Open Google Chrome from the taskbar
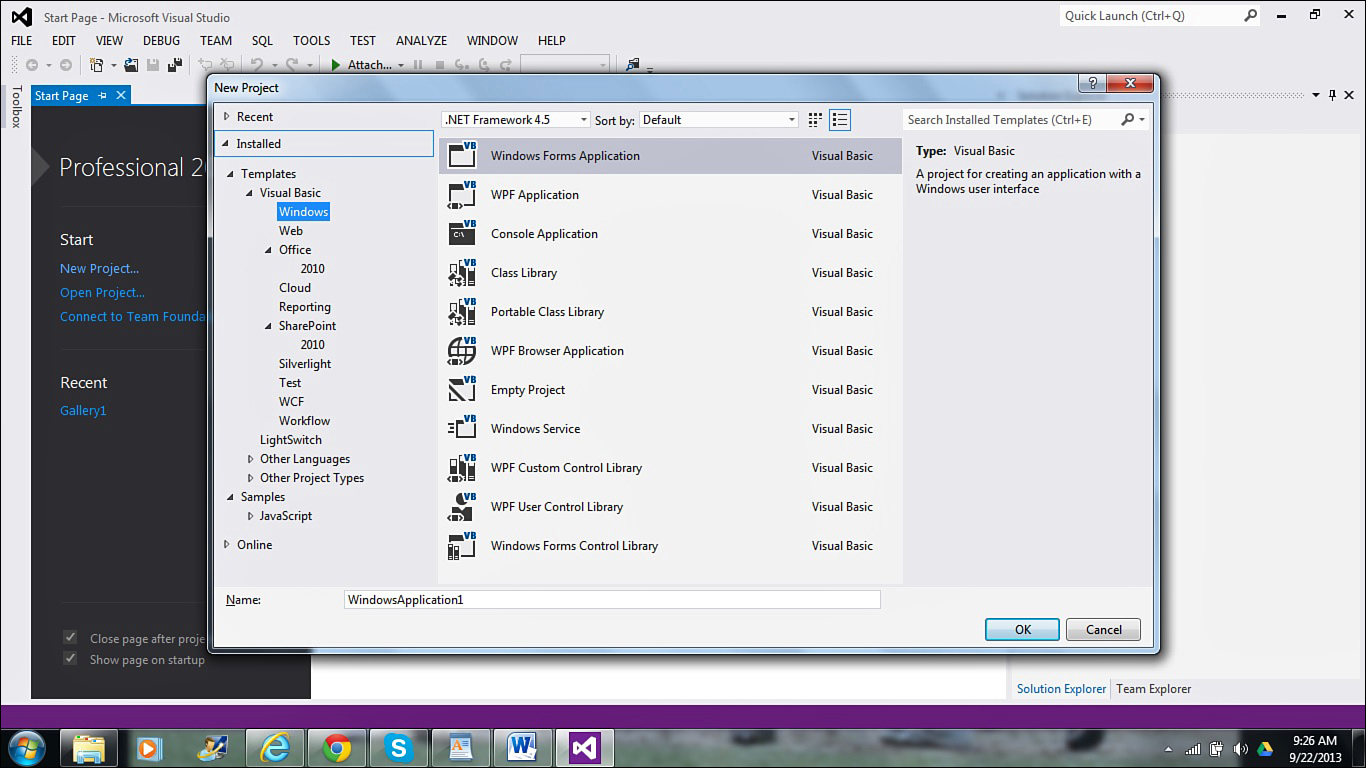This screenshot has width=1366, height=768. 337,748
